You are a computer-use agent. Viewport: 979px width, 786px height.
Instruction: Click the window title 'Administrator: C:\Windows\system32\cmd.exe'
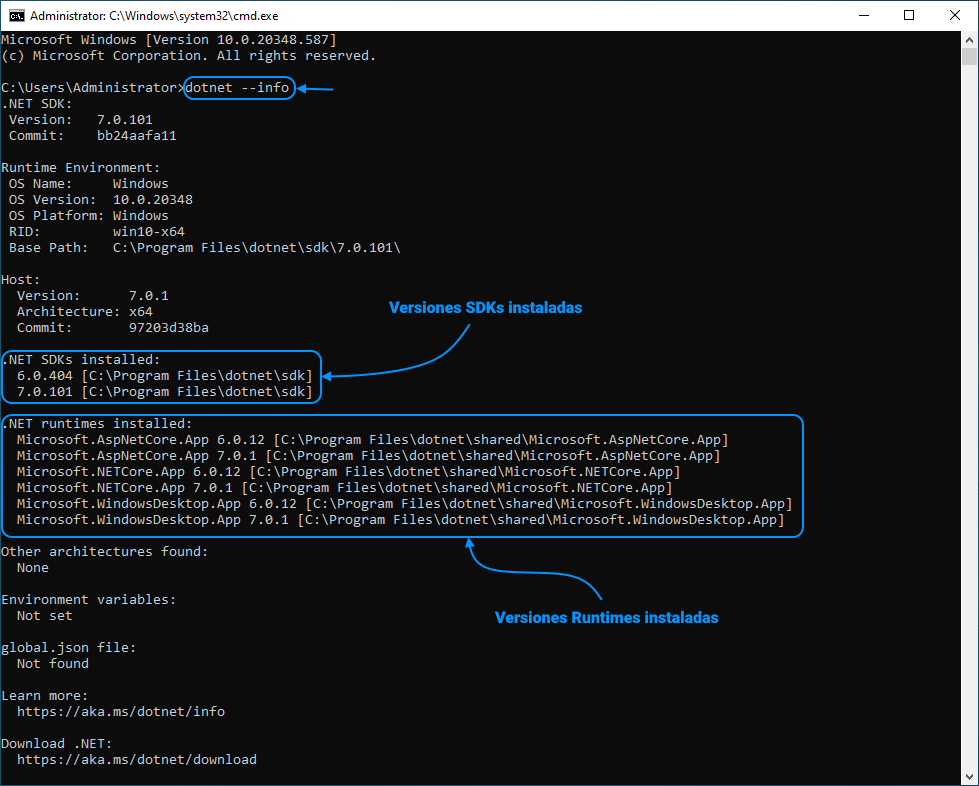pos(154,16)
